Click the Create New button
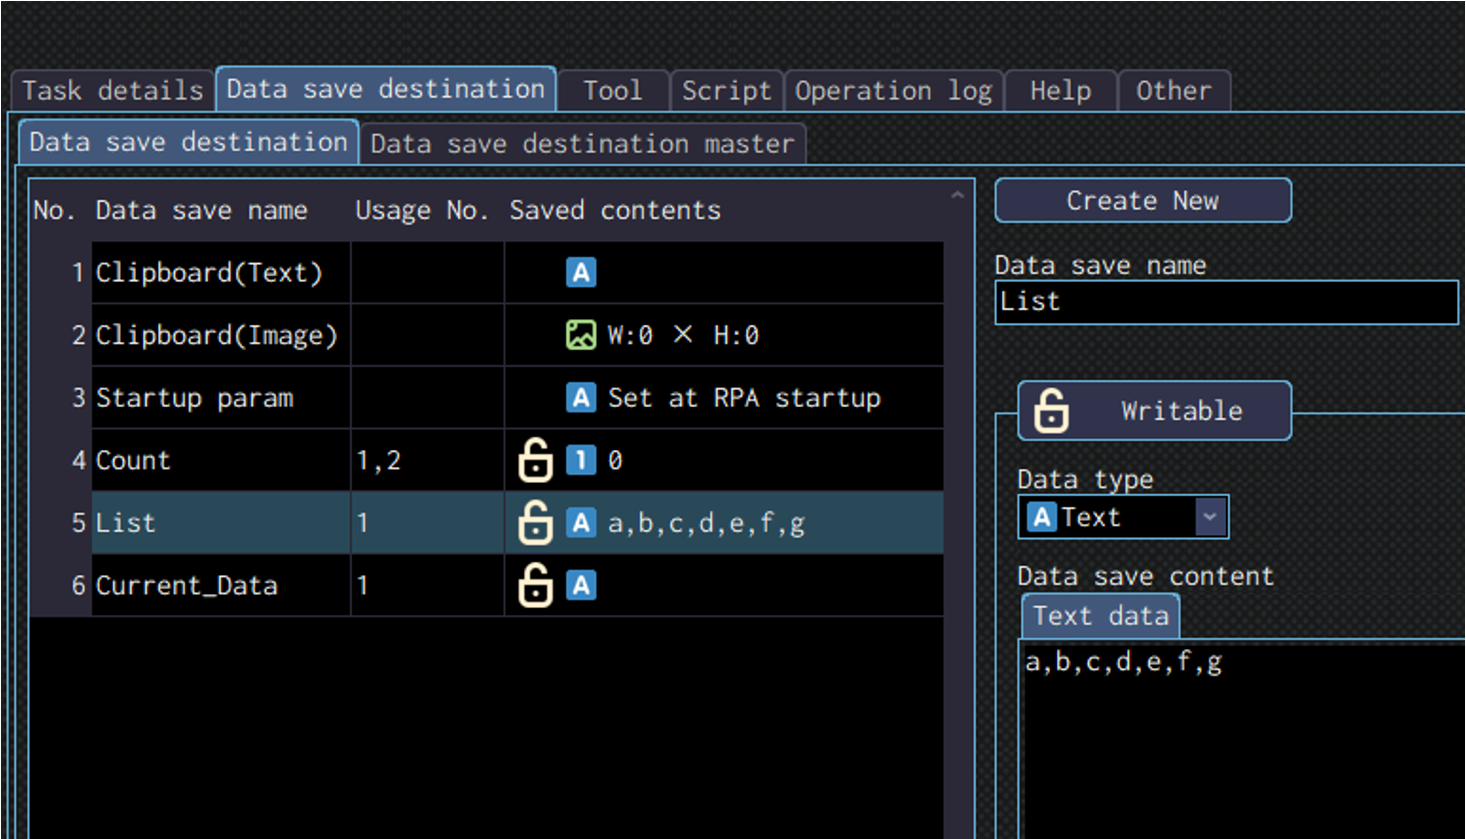1466x839 pixels. click(1142, 201)
